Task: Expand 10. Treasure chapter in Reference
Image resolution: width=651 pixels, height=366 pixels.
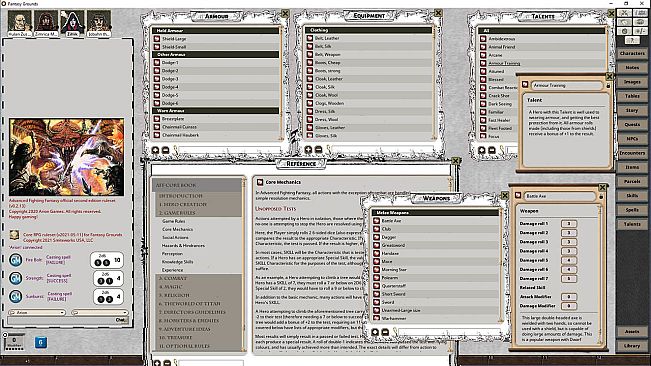Action: pyautogui.click(x=175, y=337)
